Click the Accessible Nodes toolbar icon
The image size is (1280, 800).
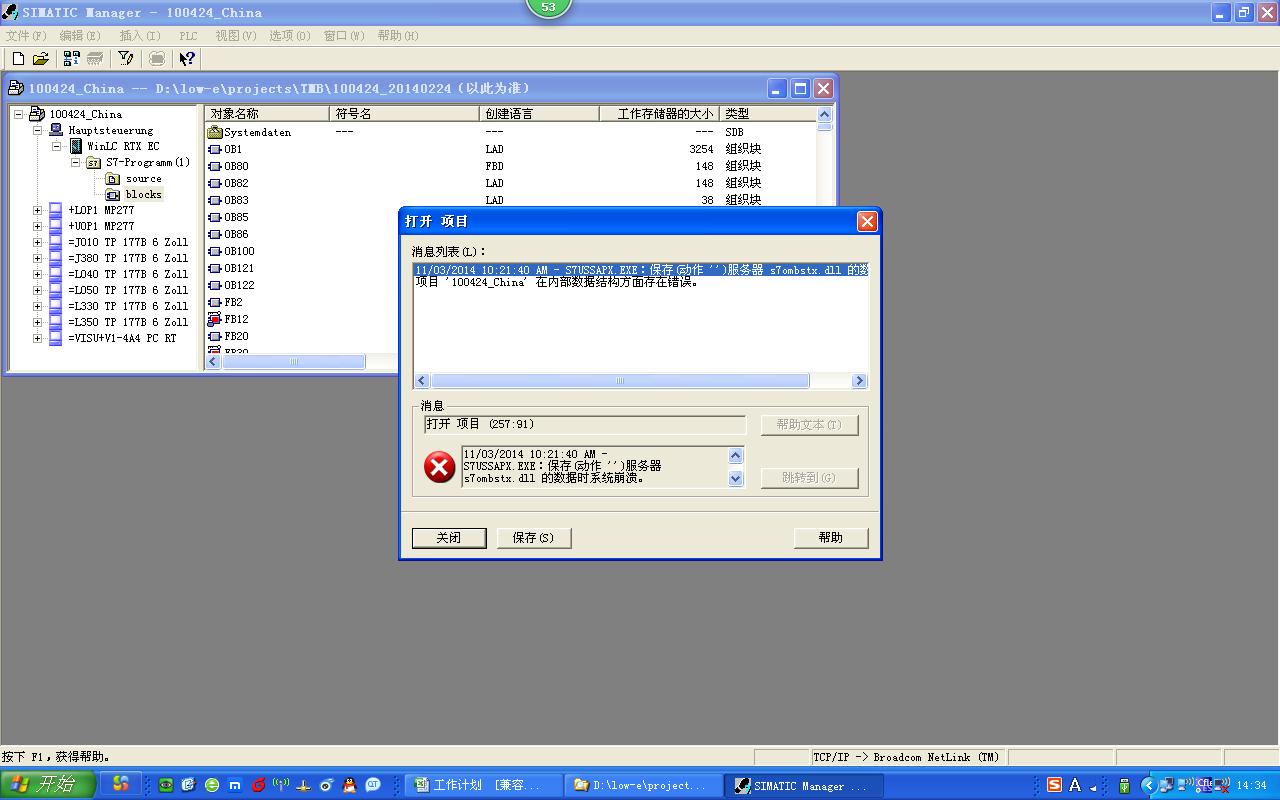[x=71, y=59]
